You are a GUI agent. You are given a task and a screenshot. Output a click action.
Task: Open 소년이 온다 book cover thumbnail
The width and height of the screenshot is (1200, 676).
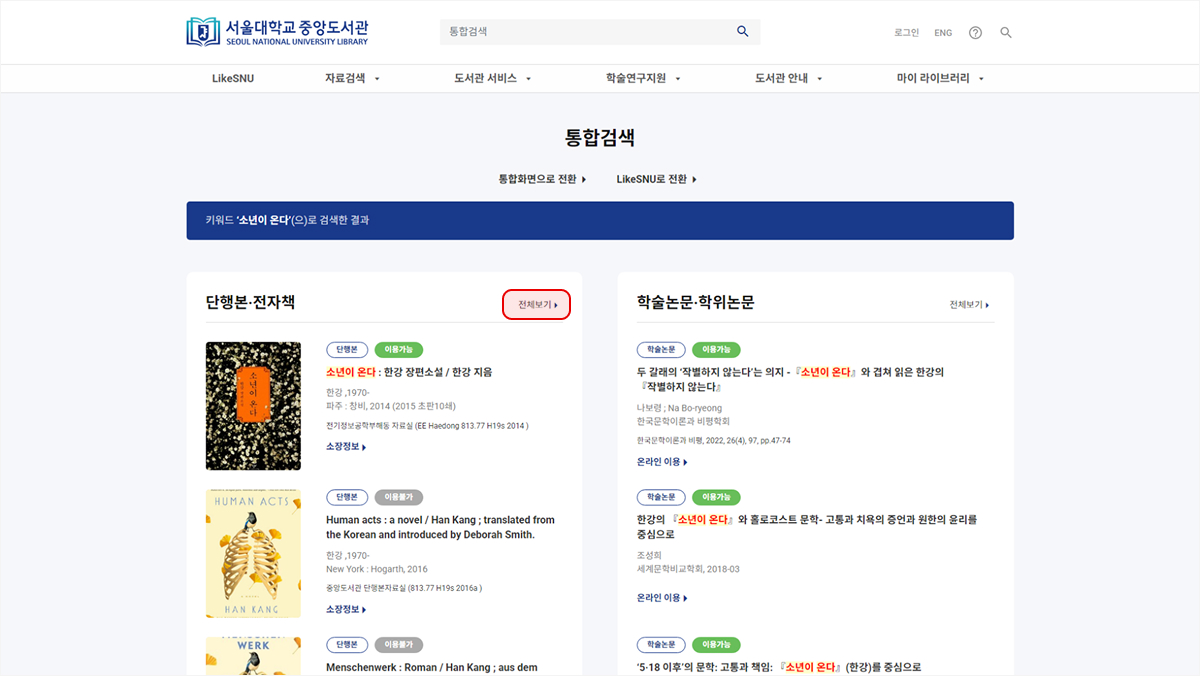pyautogui.click(x=253, y=406)
